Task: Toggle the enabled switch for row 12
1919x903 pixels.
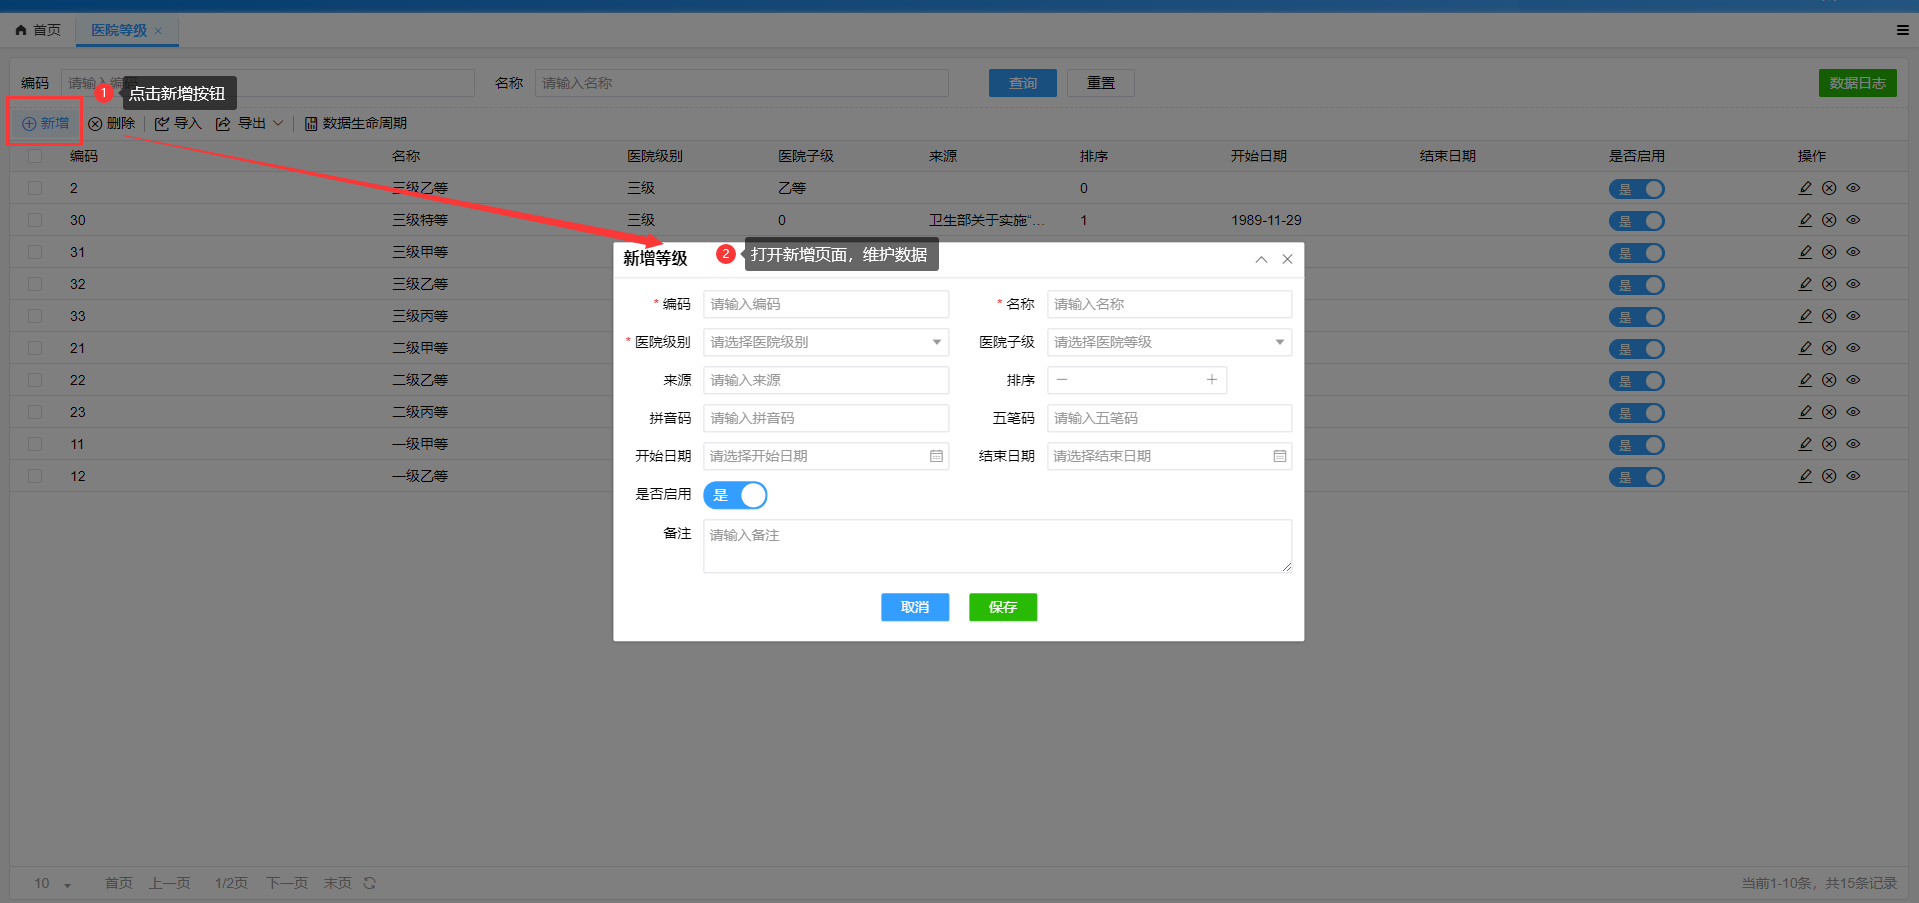Action: (x=1636, y=477)
